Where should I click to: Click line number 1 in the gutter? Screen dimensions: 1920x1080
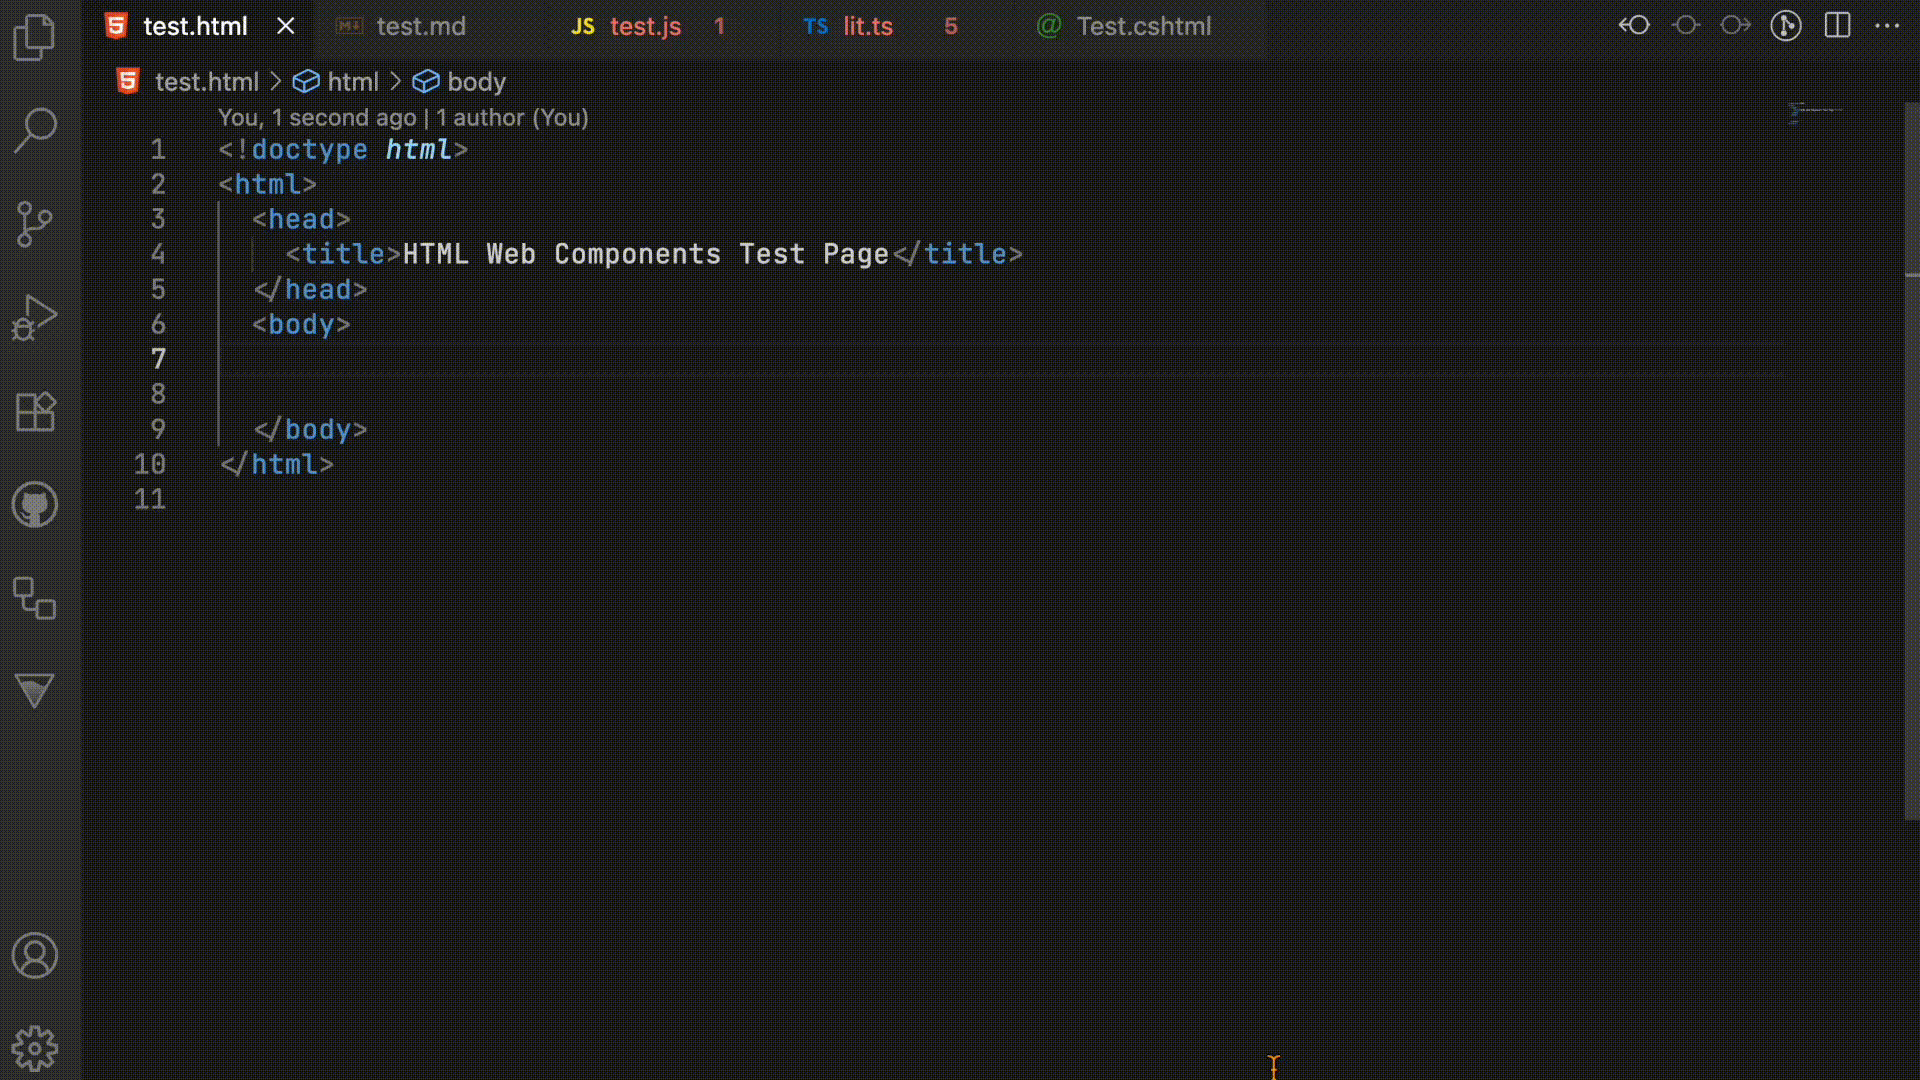click(x=158, y=150)
